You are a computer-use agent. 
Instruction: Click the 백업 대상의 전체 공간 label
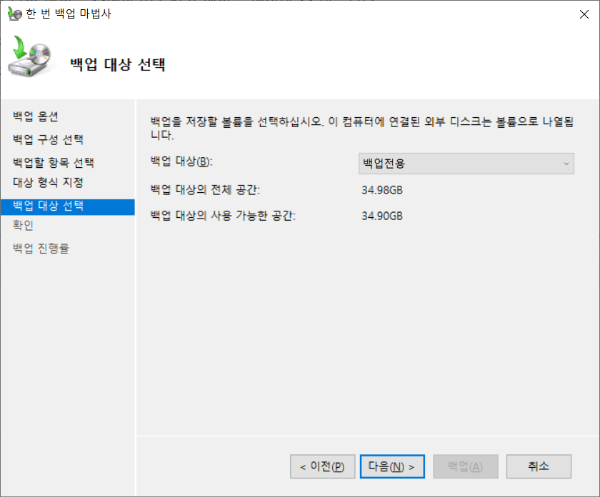pos(205,189)
